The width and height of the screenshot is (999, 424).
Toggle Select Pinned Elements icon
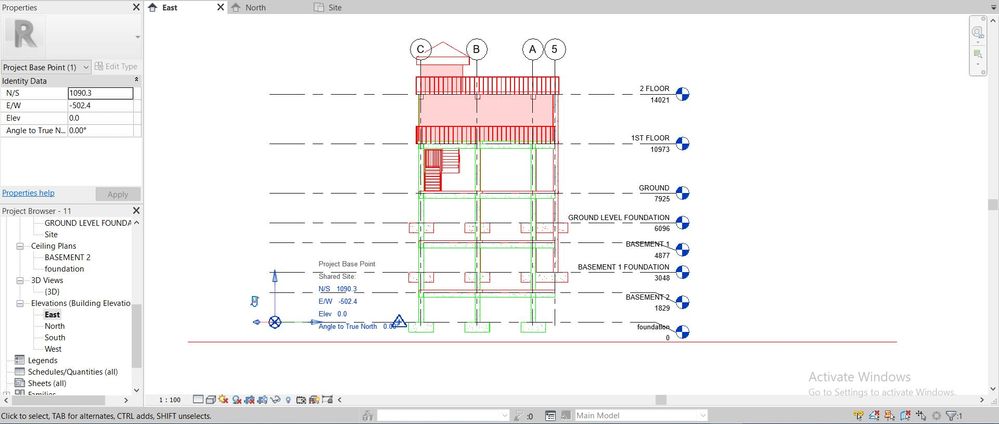889,416
